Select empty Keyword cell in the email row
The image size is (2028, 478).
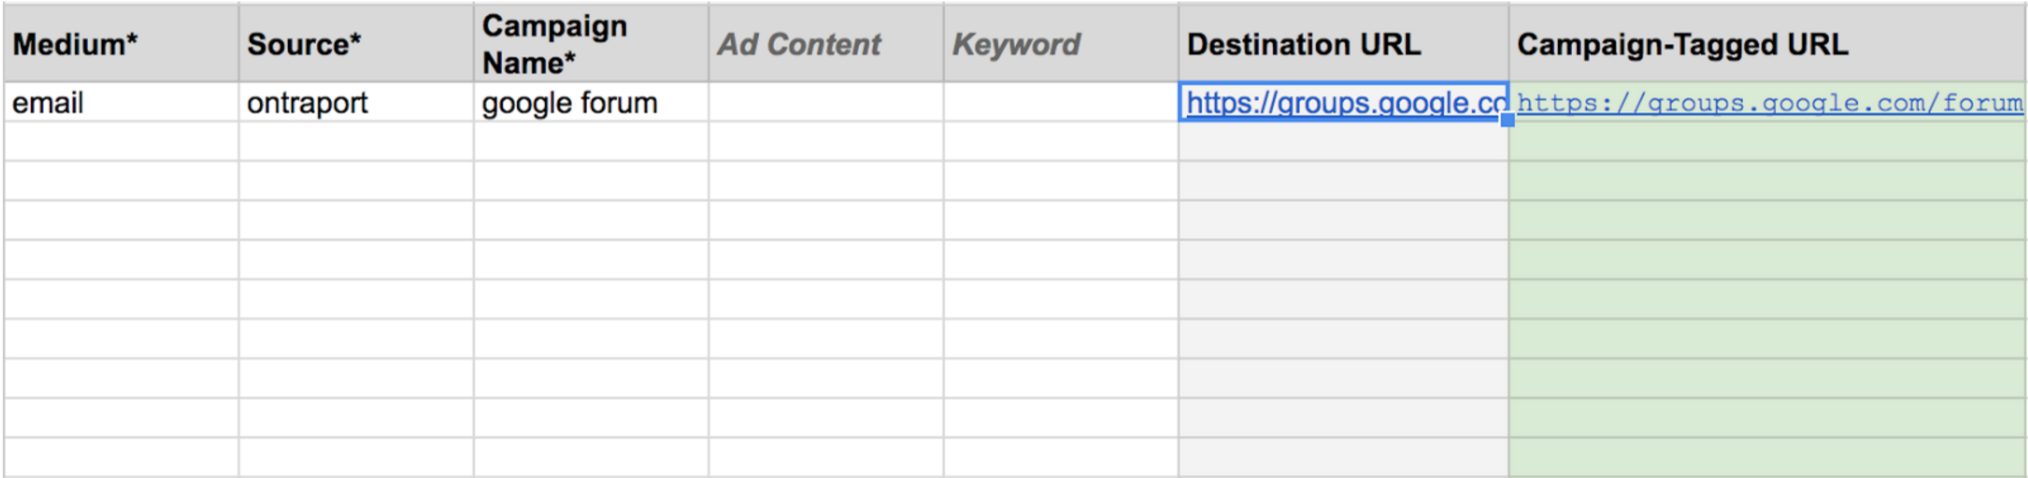1061,102
